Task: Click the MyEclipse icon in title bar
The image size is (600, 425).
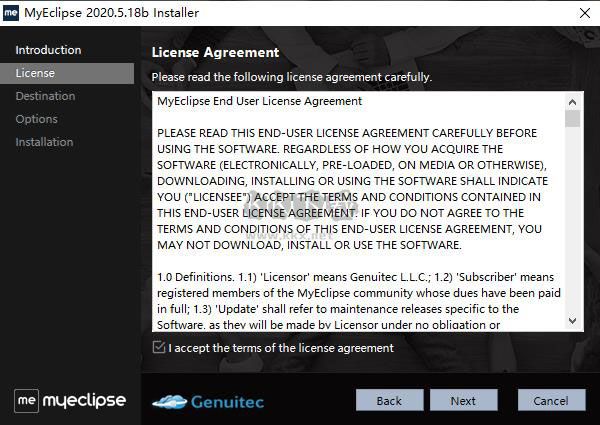Action: (x=11, y=13)
